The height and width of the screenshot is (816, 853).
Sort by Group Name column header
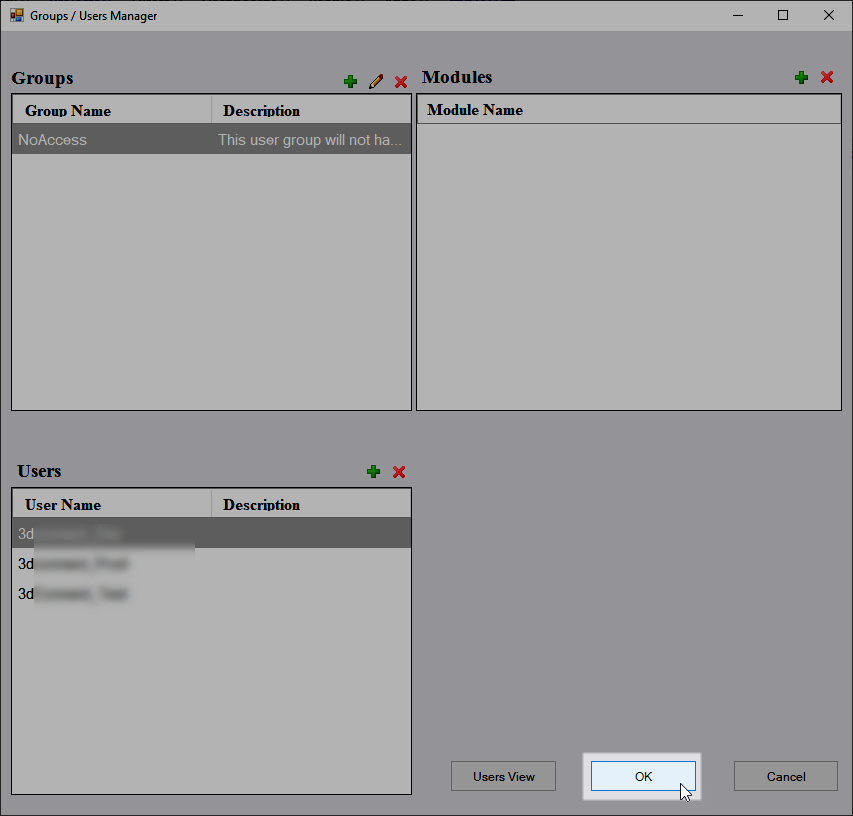tap(110, 110)
